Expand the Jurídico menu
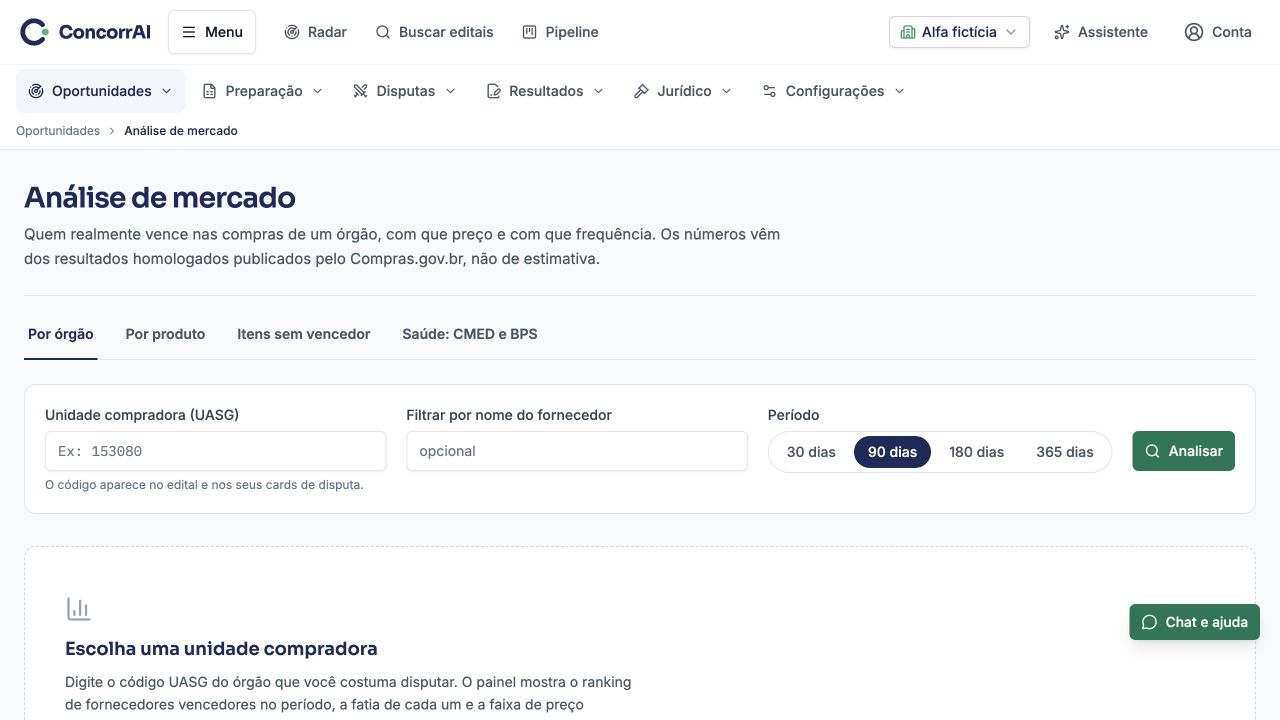The width and height of the screenshot is (1280, 720). 683,91
